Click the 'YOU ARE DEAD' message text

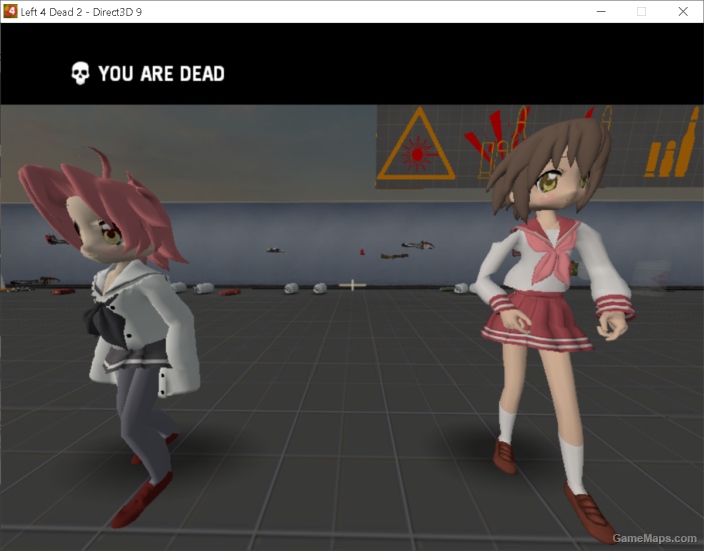coord(161,74)
